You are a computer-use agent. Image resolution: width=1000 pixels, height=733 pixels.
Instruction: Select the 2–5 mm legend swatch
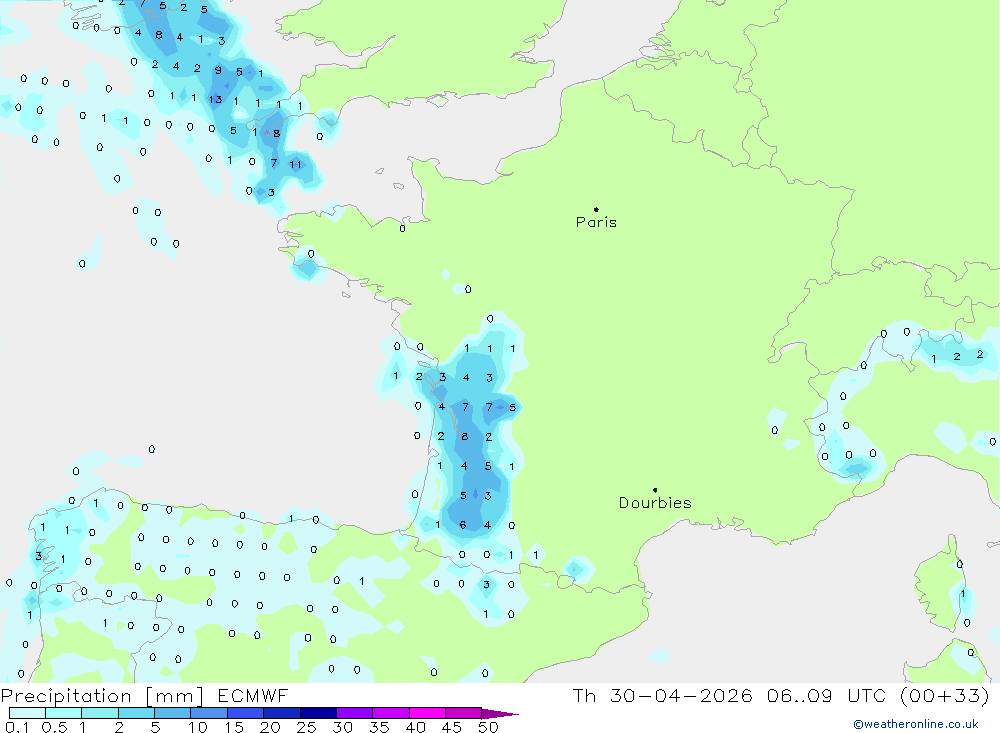136,713
